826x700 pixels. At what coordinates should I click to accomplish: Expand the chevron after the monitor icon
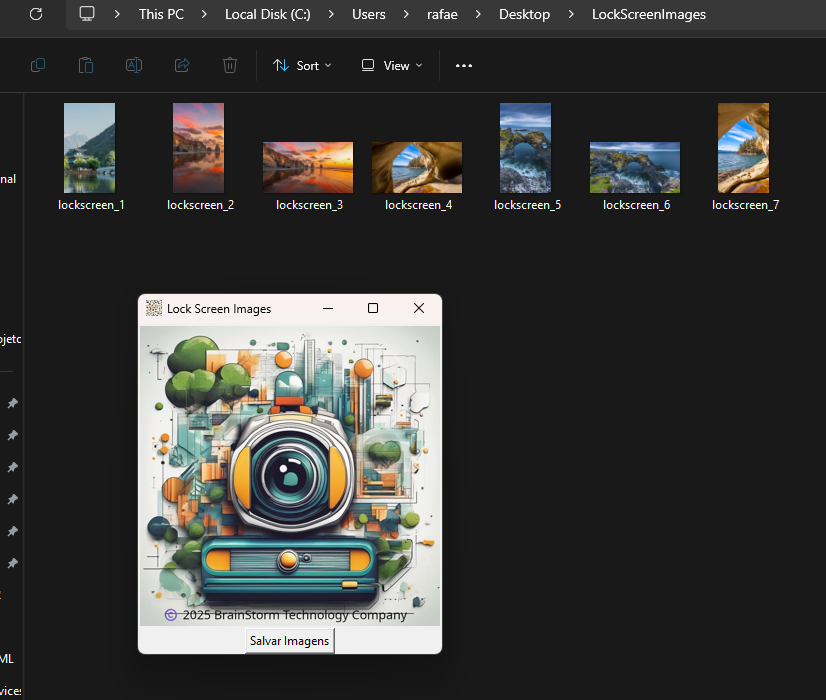[117, 14]
